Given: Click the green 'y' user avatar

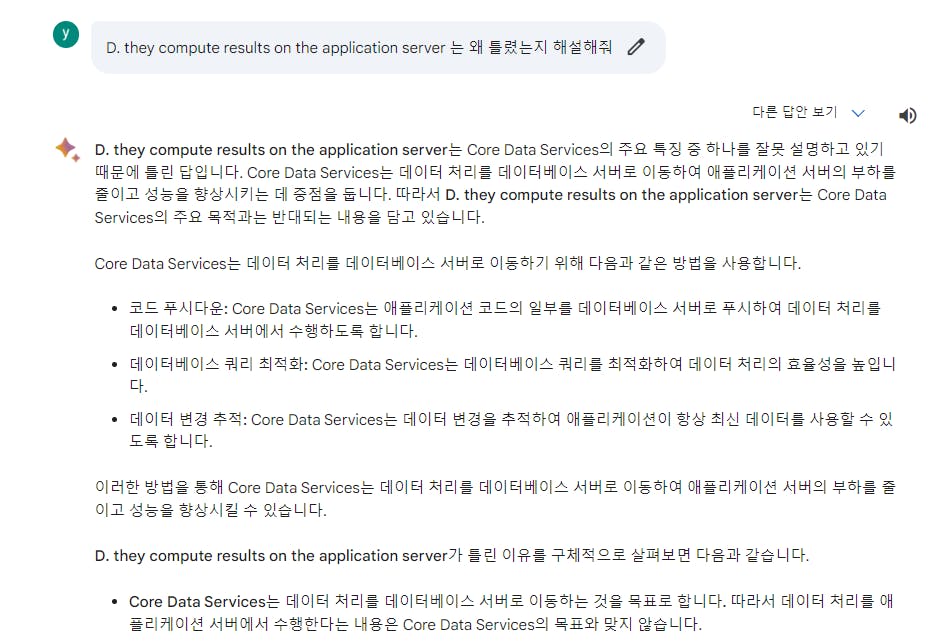Looking at the screenshot, I should [x=65, y=33].
